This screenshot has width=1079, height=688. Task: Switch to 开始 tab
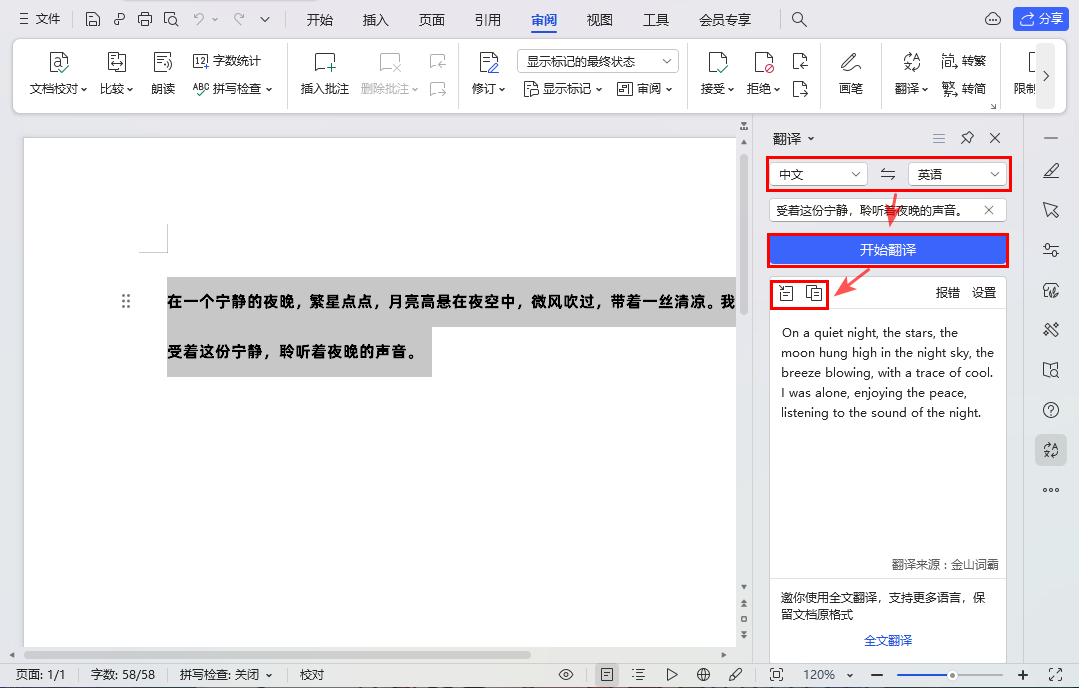tap(319, 20)
